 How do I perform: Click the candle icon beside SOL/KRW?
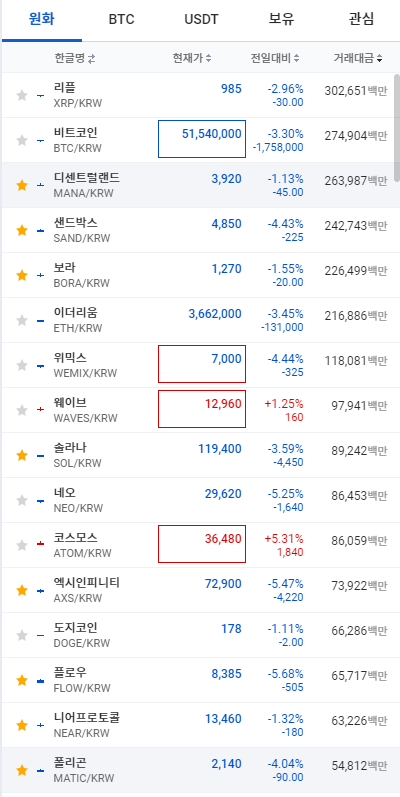click(x=41, y=455)
